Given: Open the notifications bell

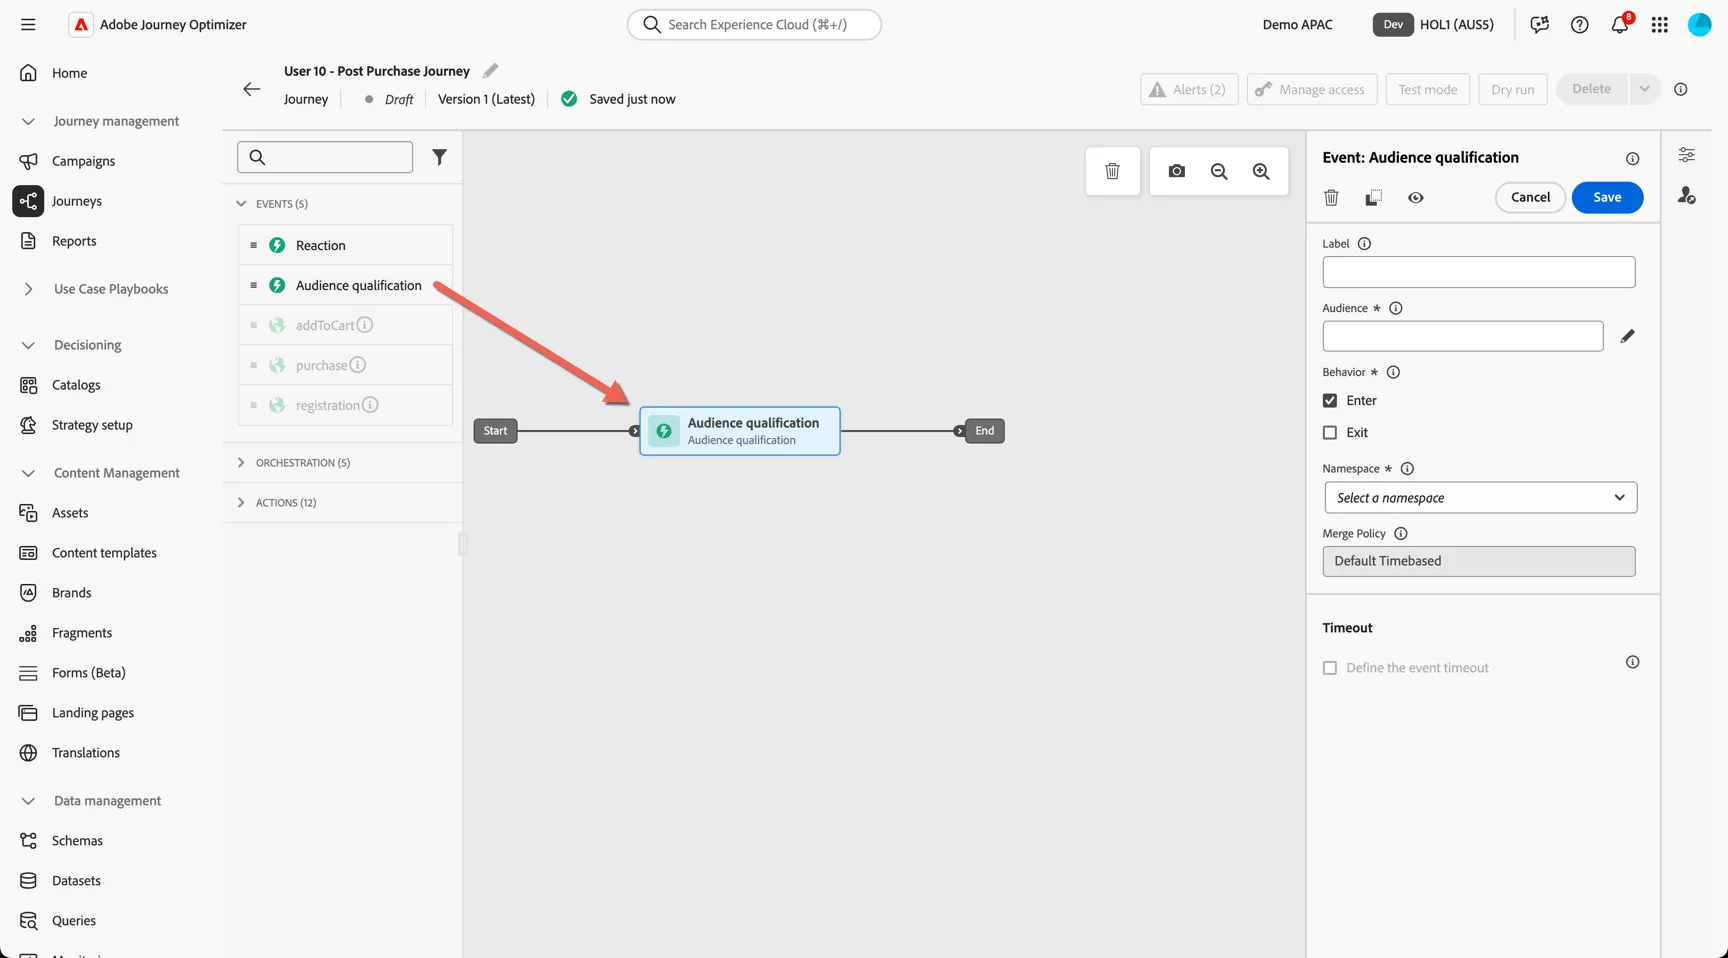Looking at the screenshot, I should tap(1620, 24).
